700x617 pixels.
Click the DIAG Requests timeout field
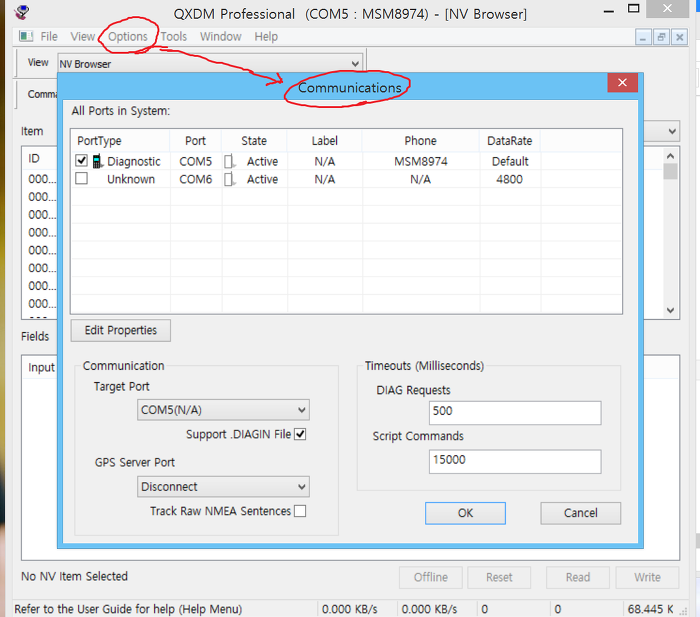pyautogui.click(x=515, y=413)
